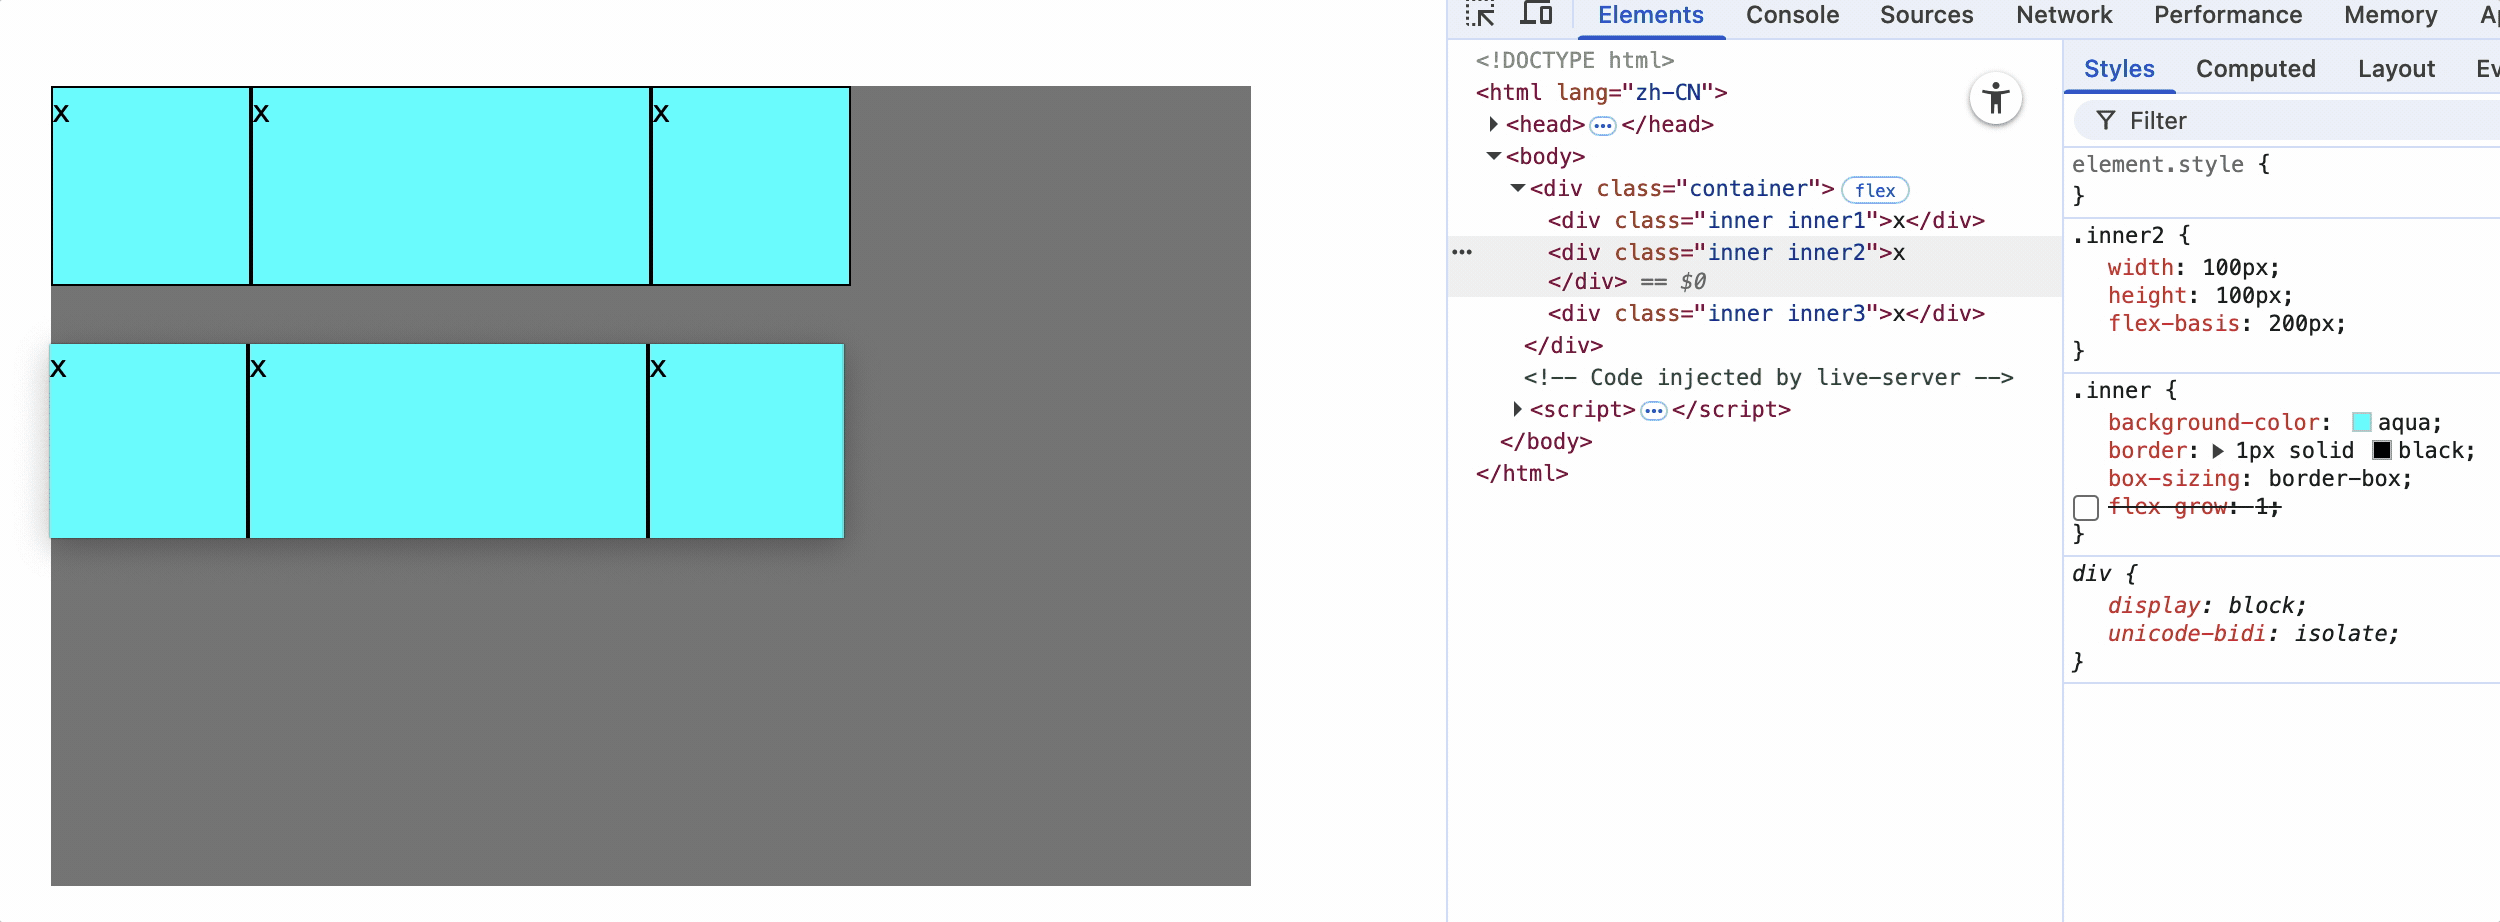
Task: Open the Console tab
Action: pos(1792,15)
